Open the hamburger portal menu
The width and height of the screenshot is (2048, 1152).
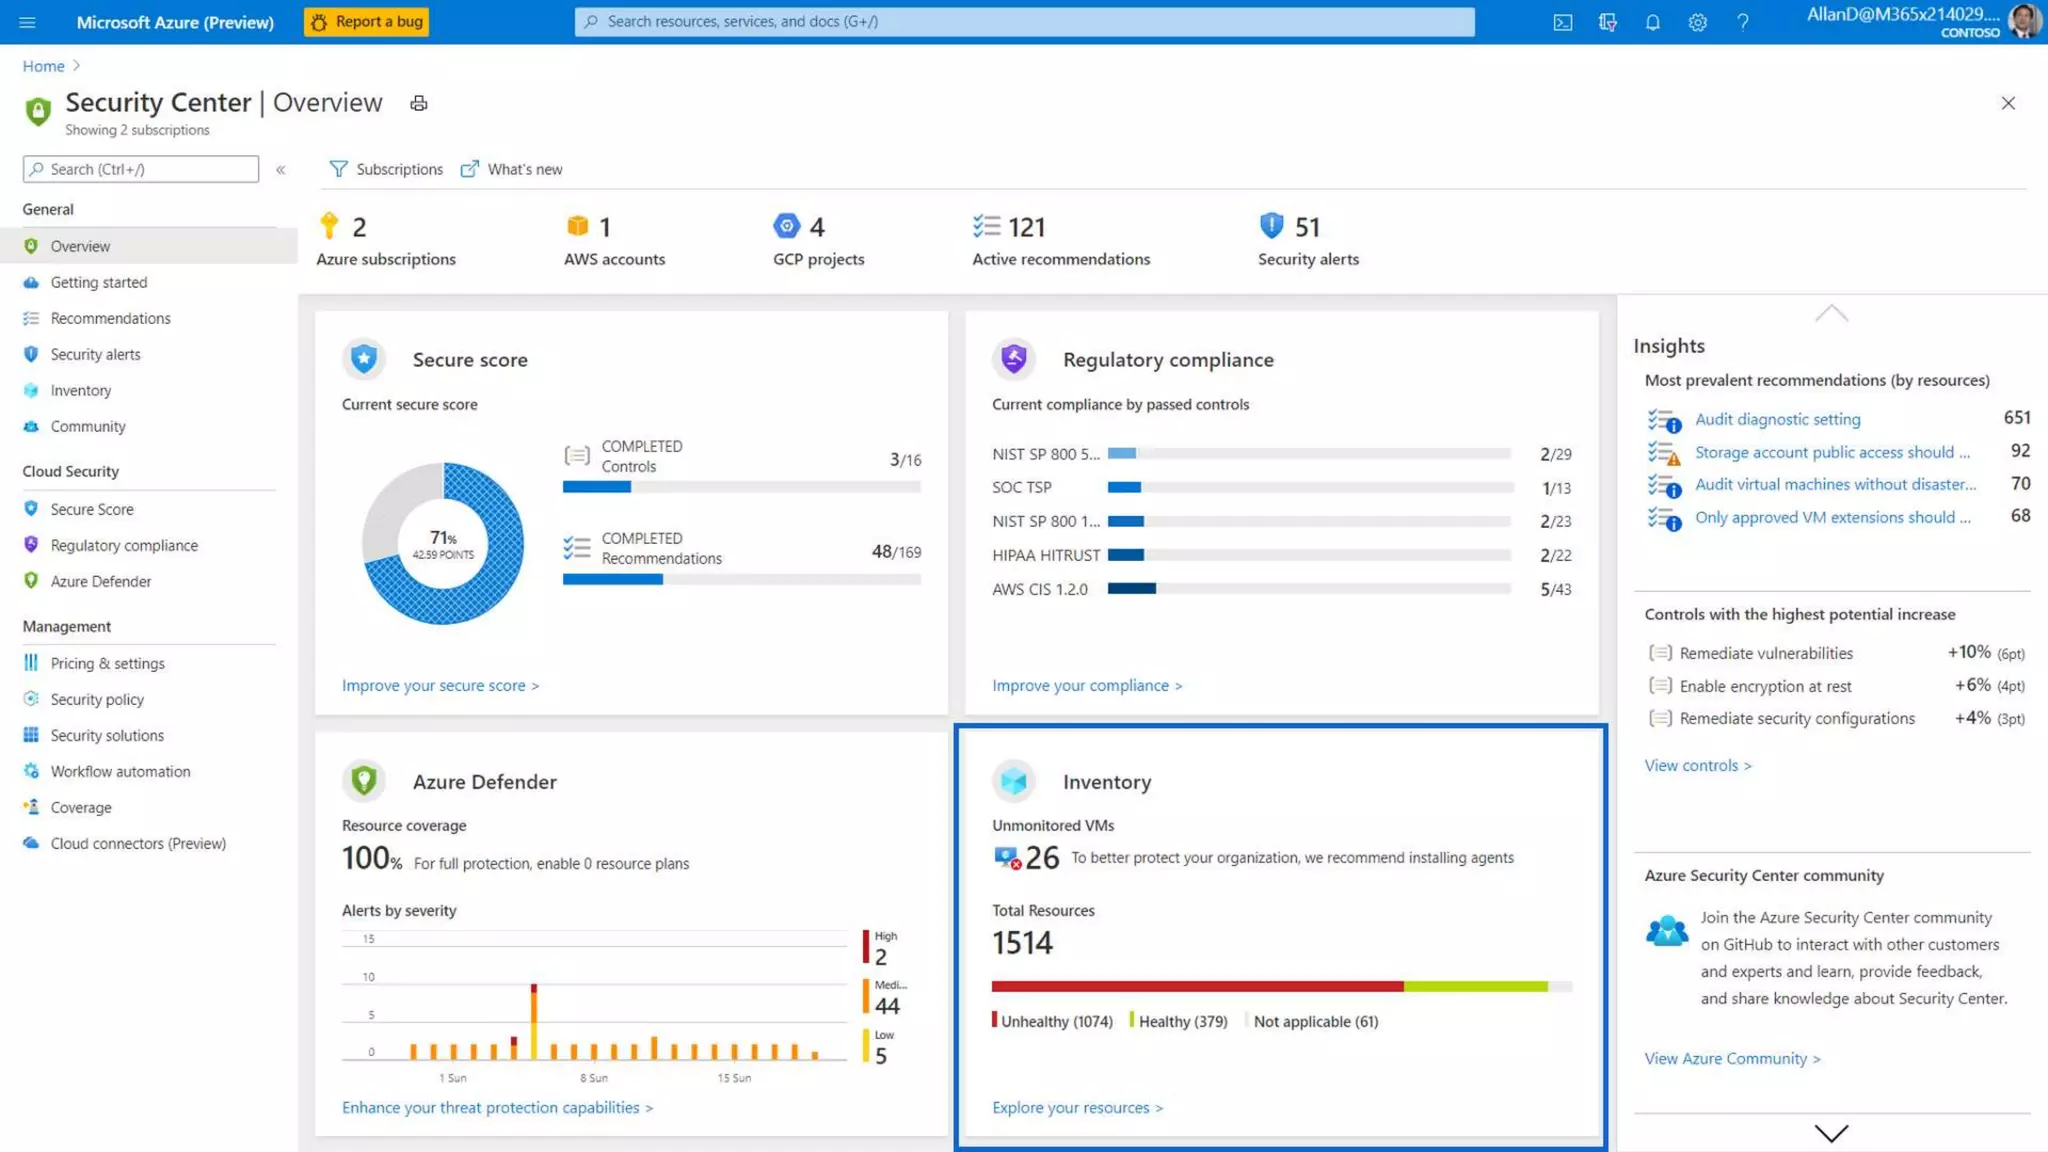click(x=27, y=22)
